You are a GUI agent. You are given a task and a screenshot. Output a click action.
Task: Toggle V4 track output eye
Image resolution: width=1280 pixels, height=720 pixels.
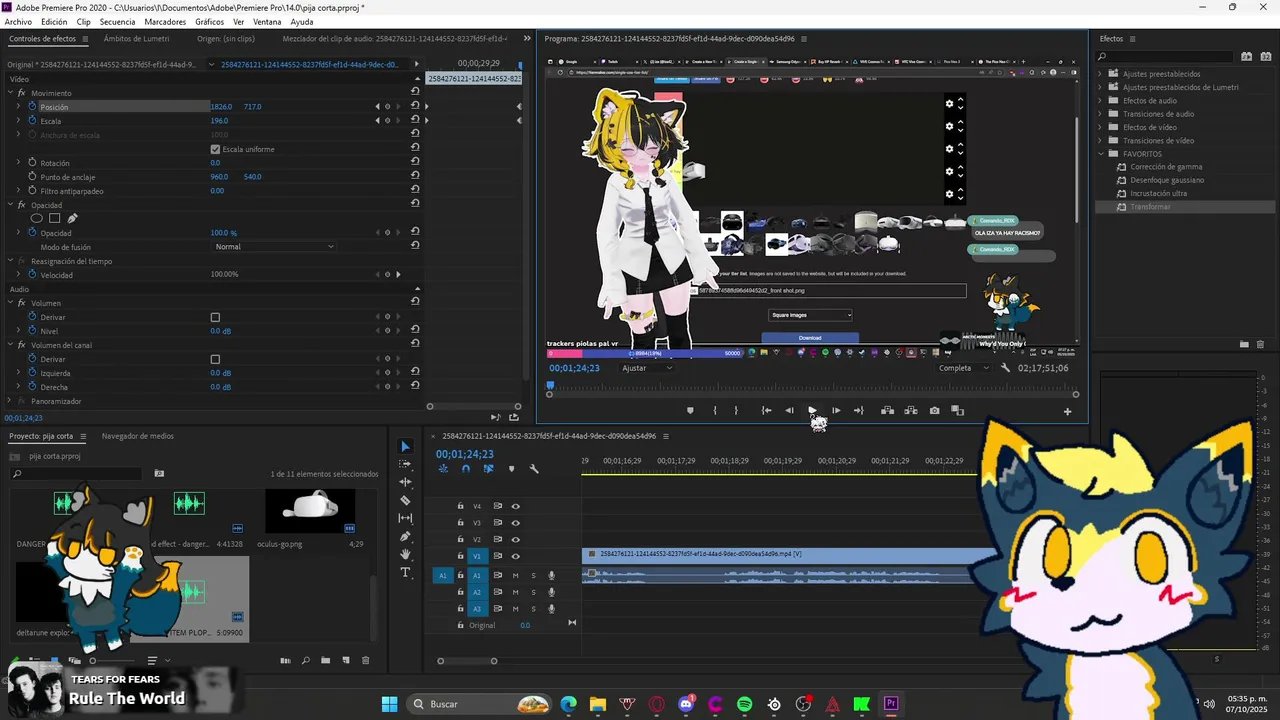pyautogui.click(x=516, y=506)
